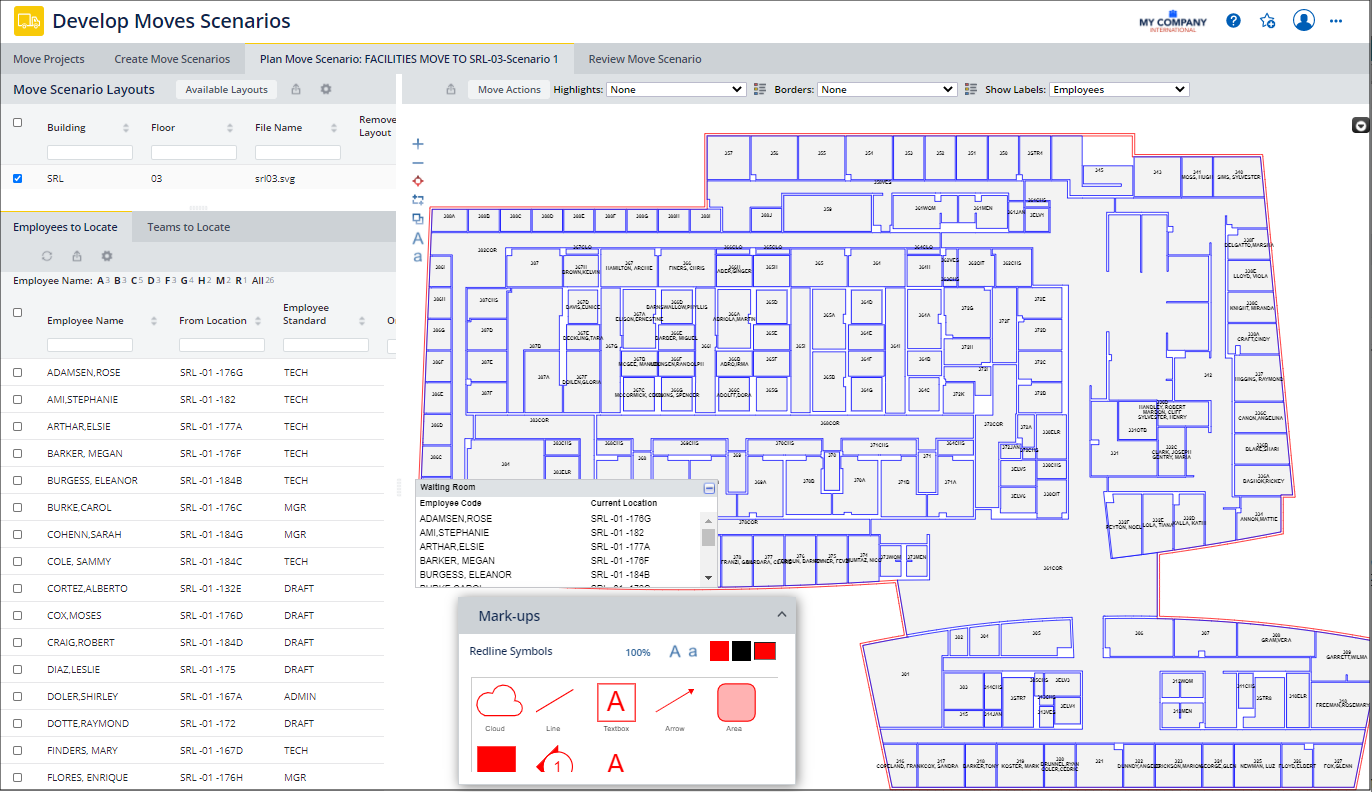The image size is (1372, 792).
Task: Open the Highlights legend icon
Action: [760, 89]
